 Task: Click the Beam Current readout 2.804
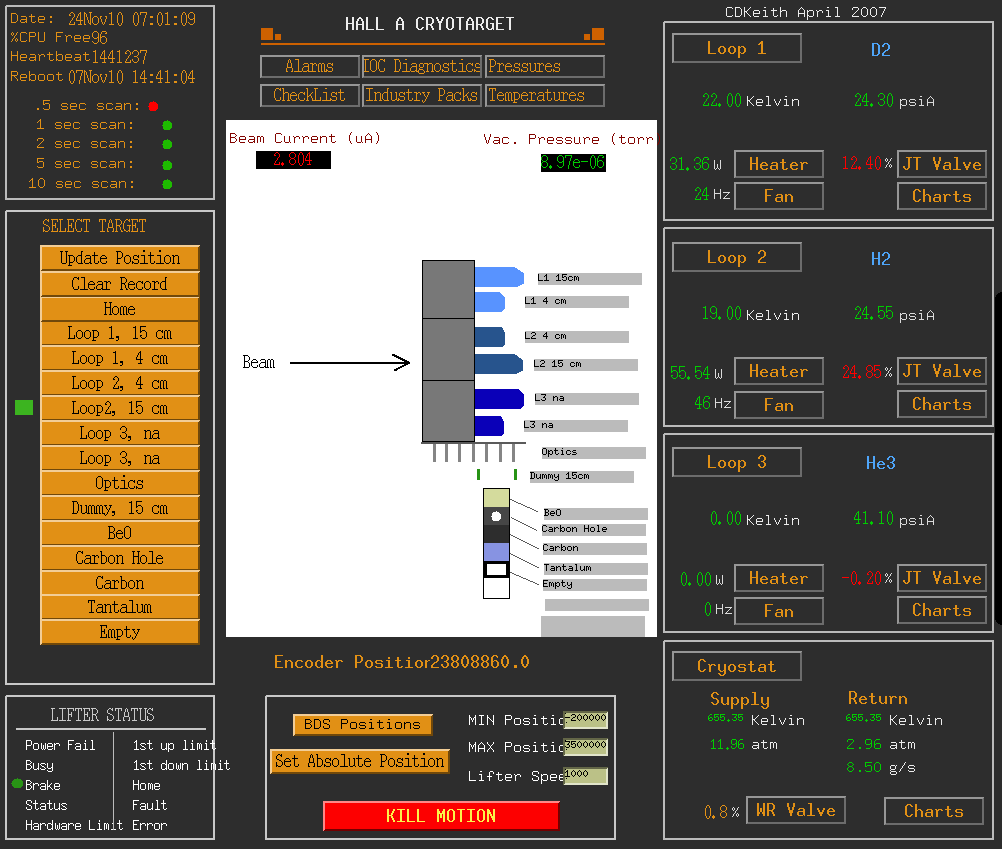pyautogui.click(x=293, y=160)
